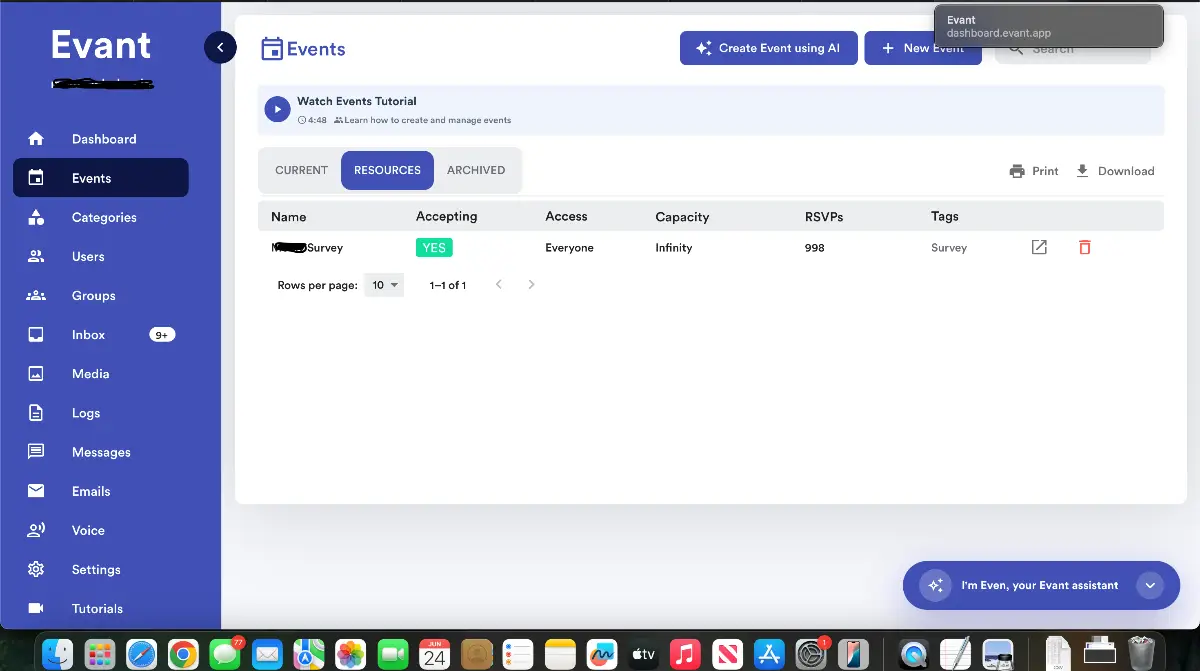Open the Dashboard home icon in sidebar

coord(36,139)
